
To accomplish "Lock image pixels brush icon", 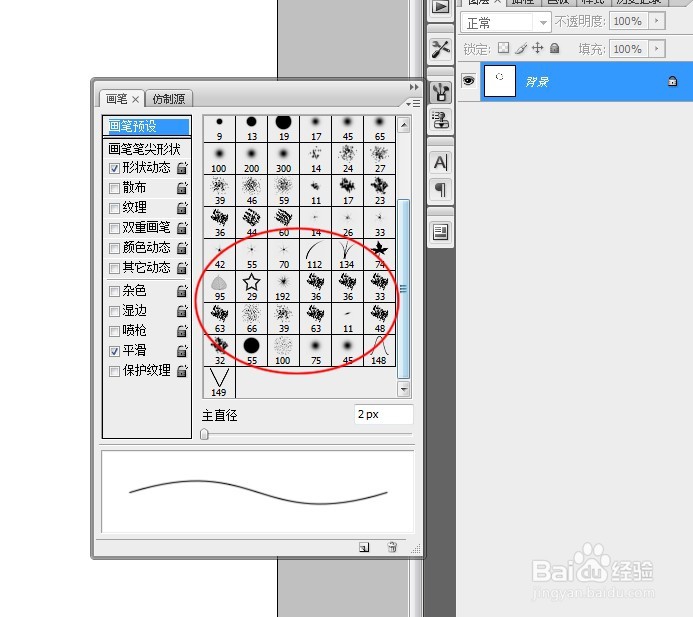I will tap(521, 48).
